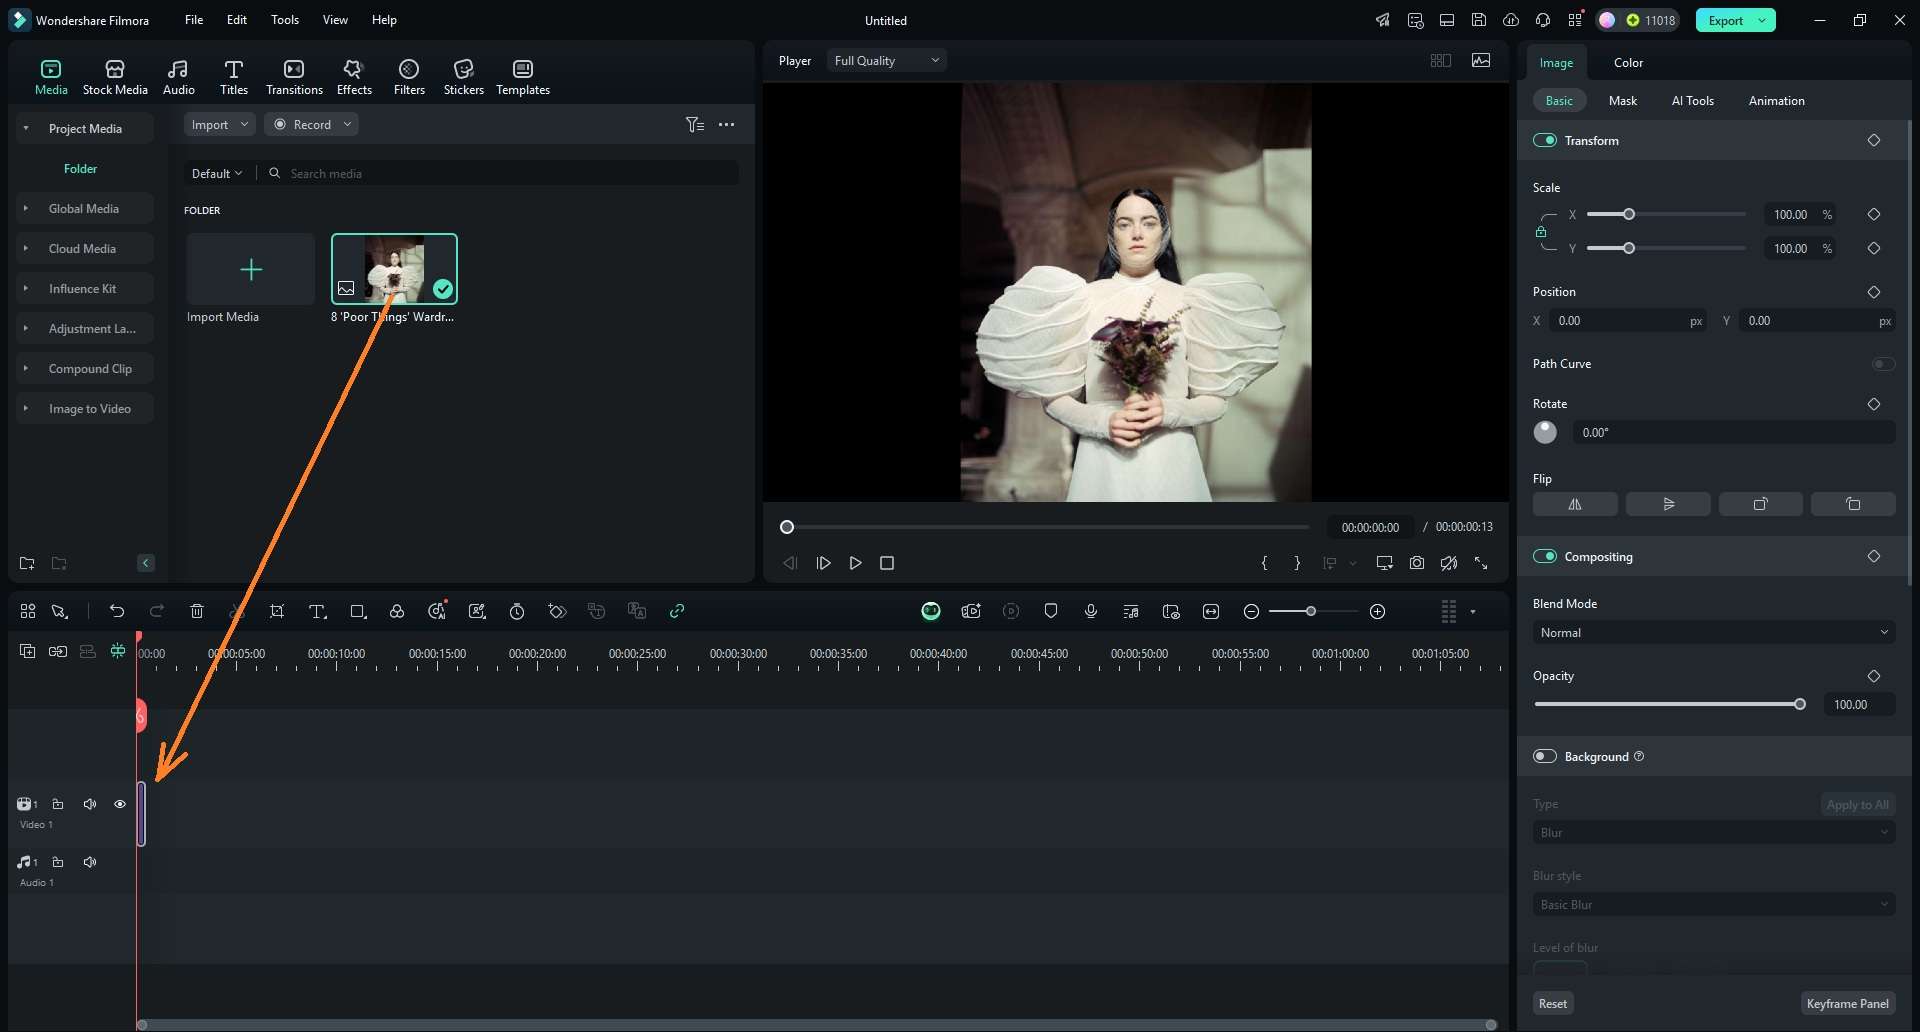Click the Mark Out bracket icon

[1297, 563]
